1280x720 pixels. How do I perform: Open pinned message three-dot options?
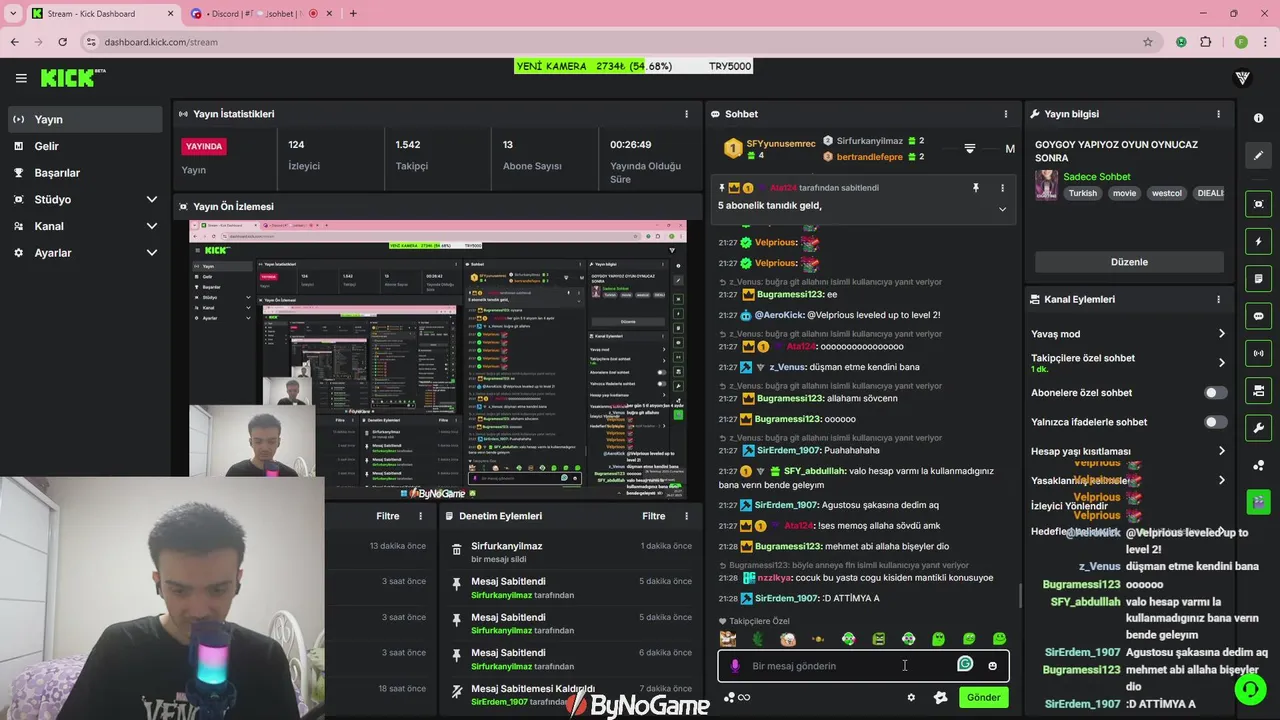coord(1002,188)
